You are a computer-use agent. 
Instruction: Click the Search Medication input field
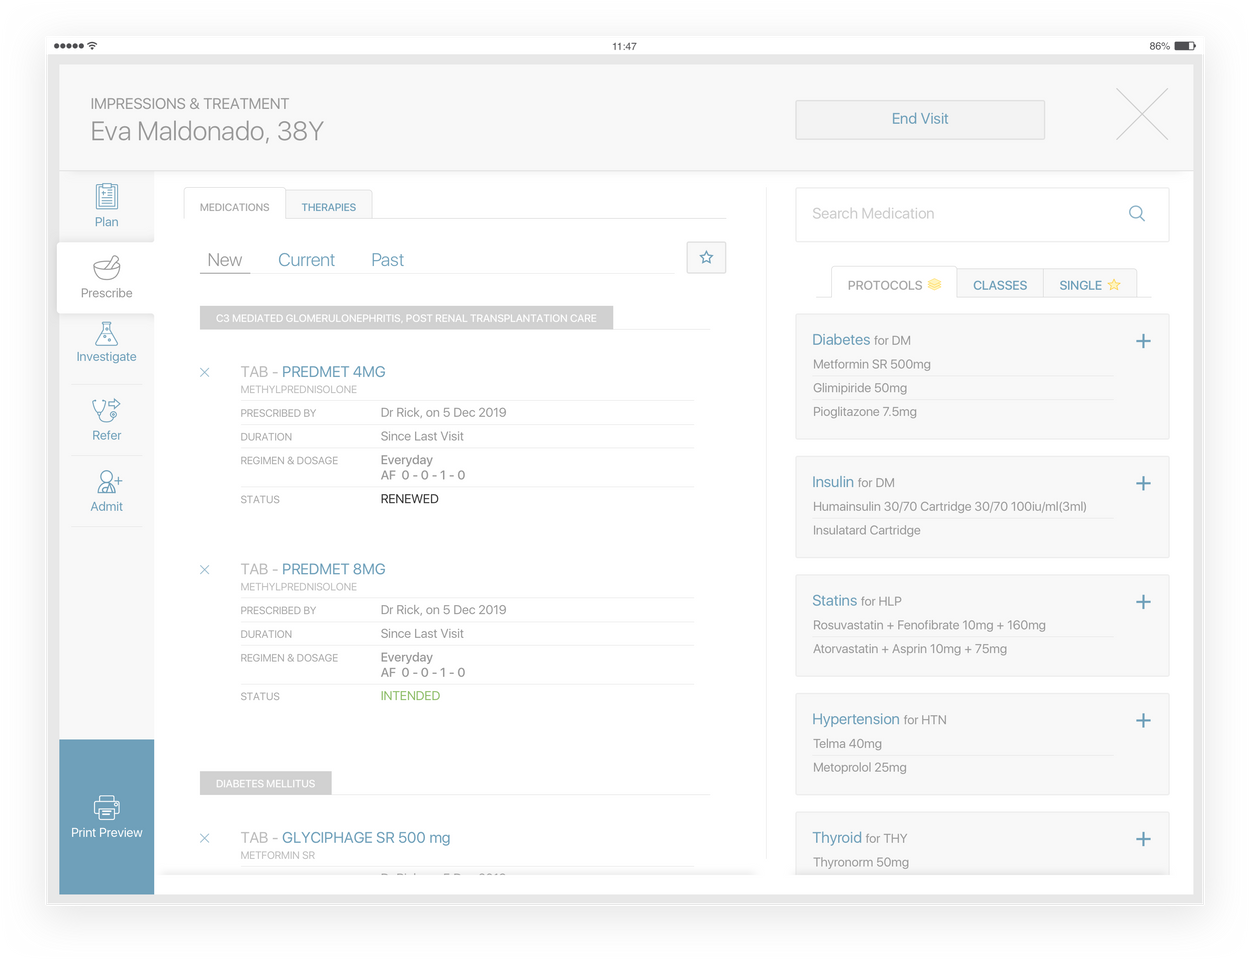(x=960, y=214)
